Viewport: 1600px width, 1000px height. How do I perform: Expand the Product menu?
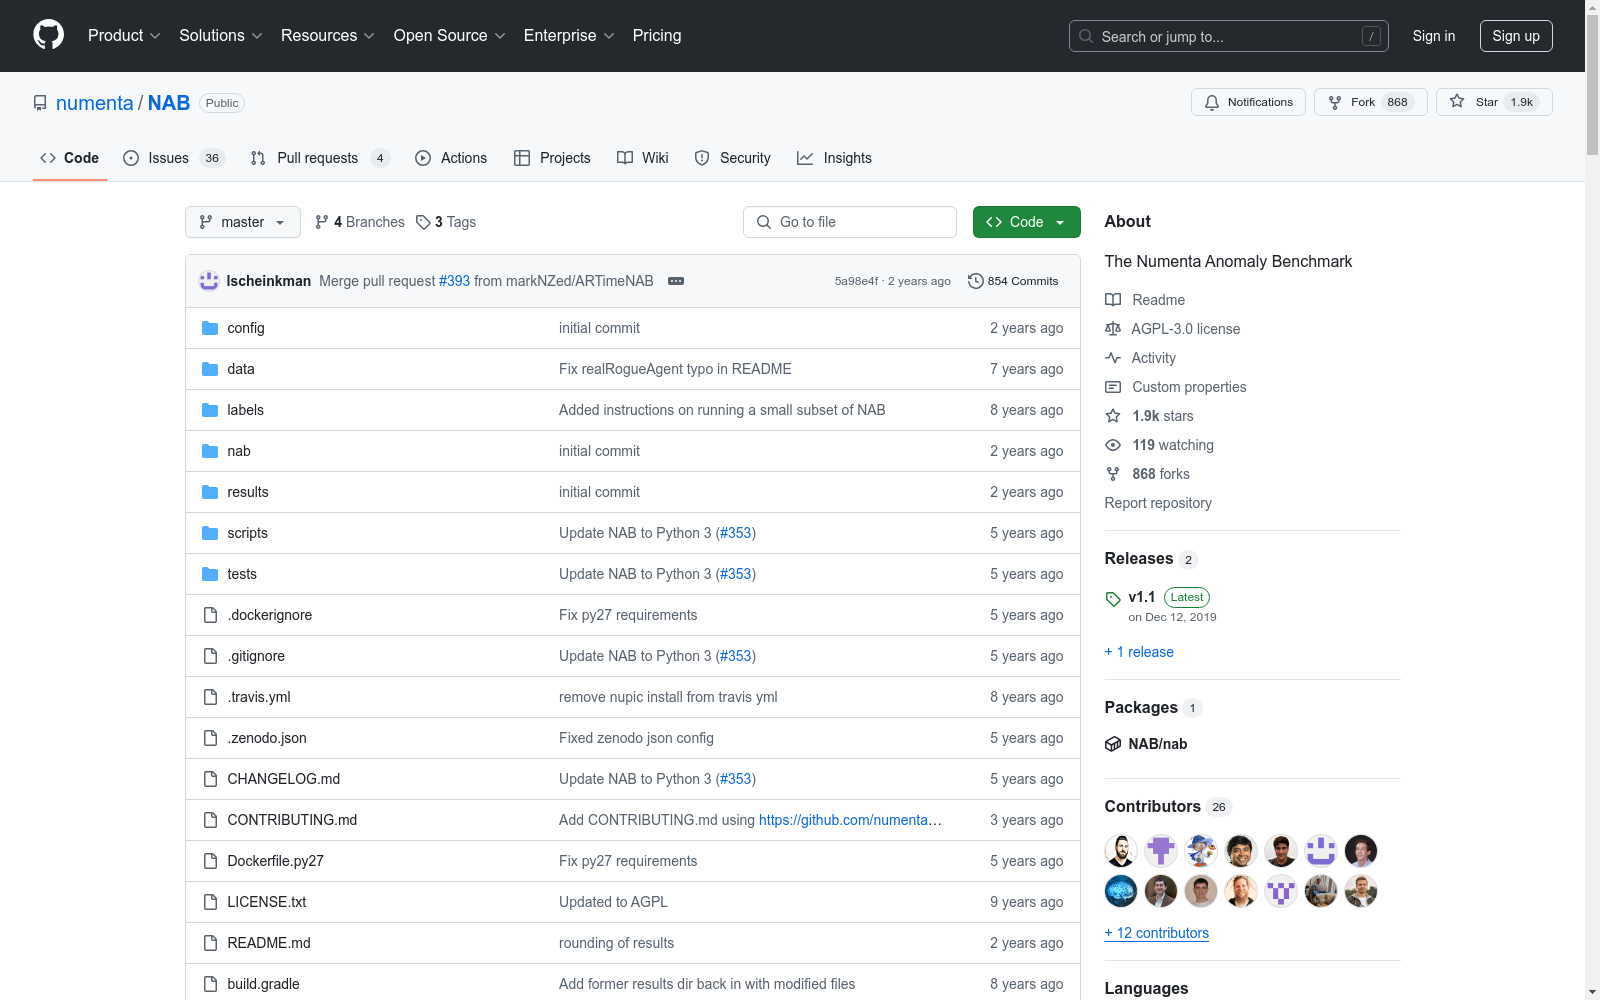click(124, 35)
